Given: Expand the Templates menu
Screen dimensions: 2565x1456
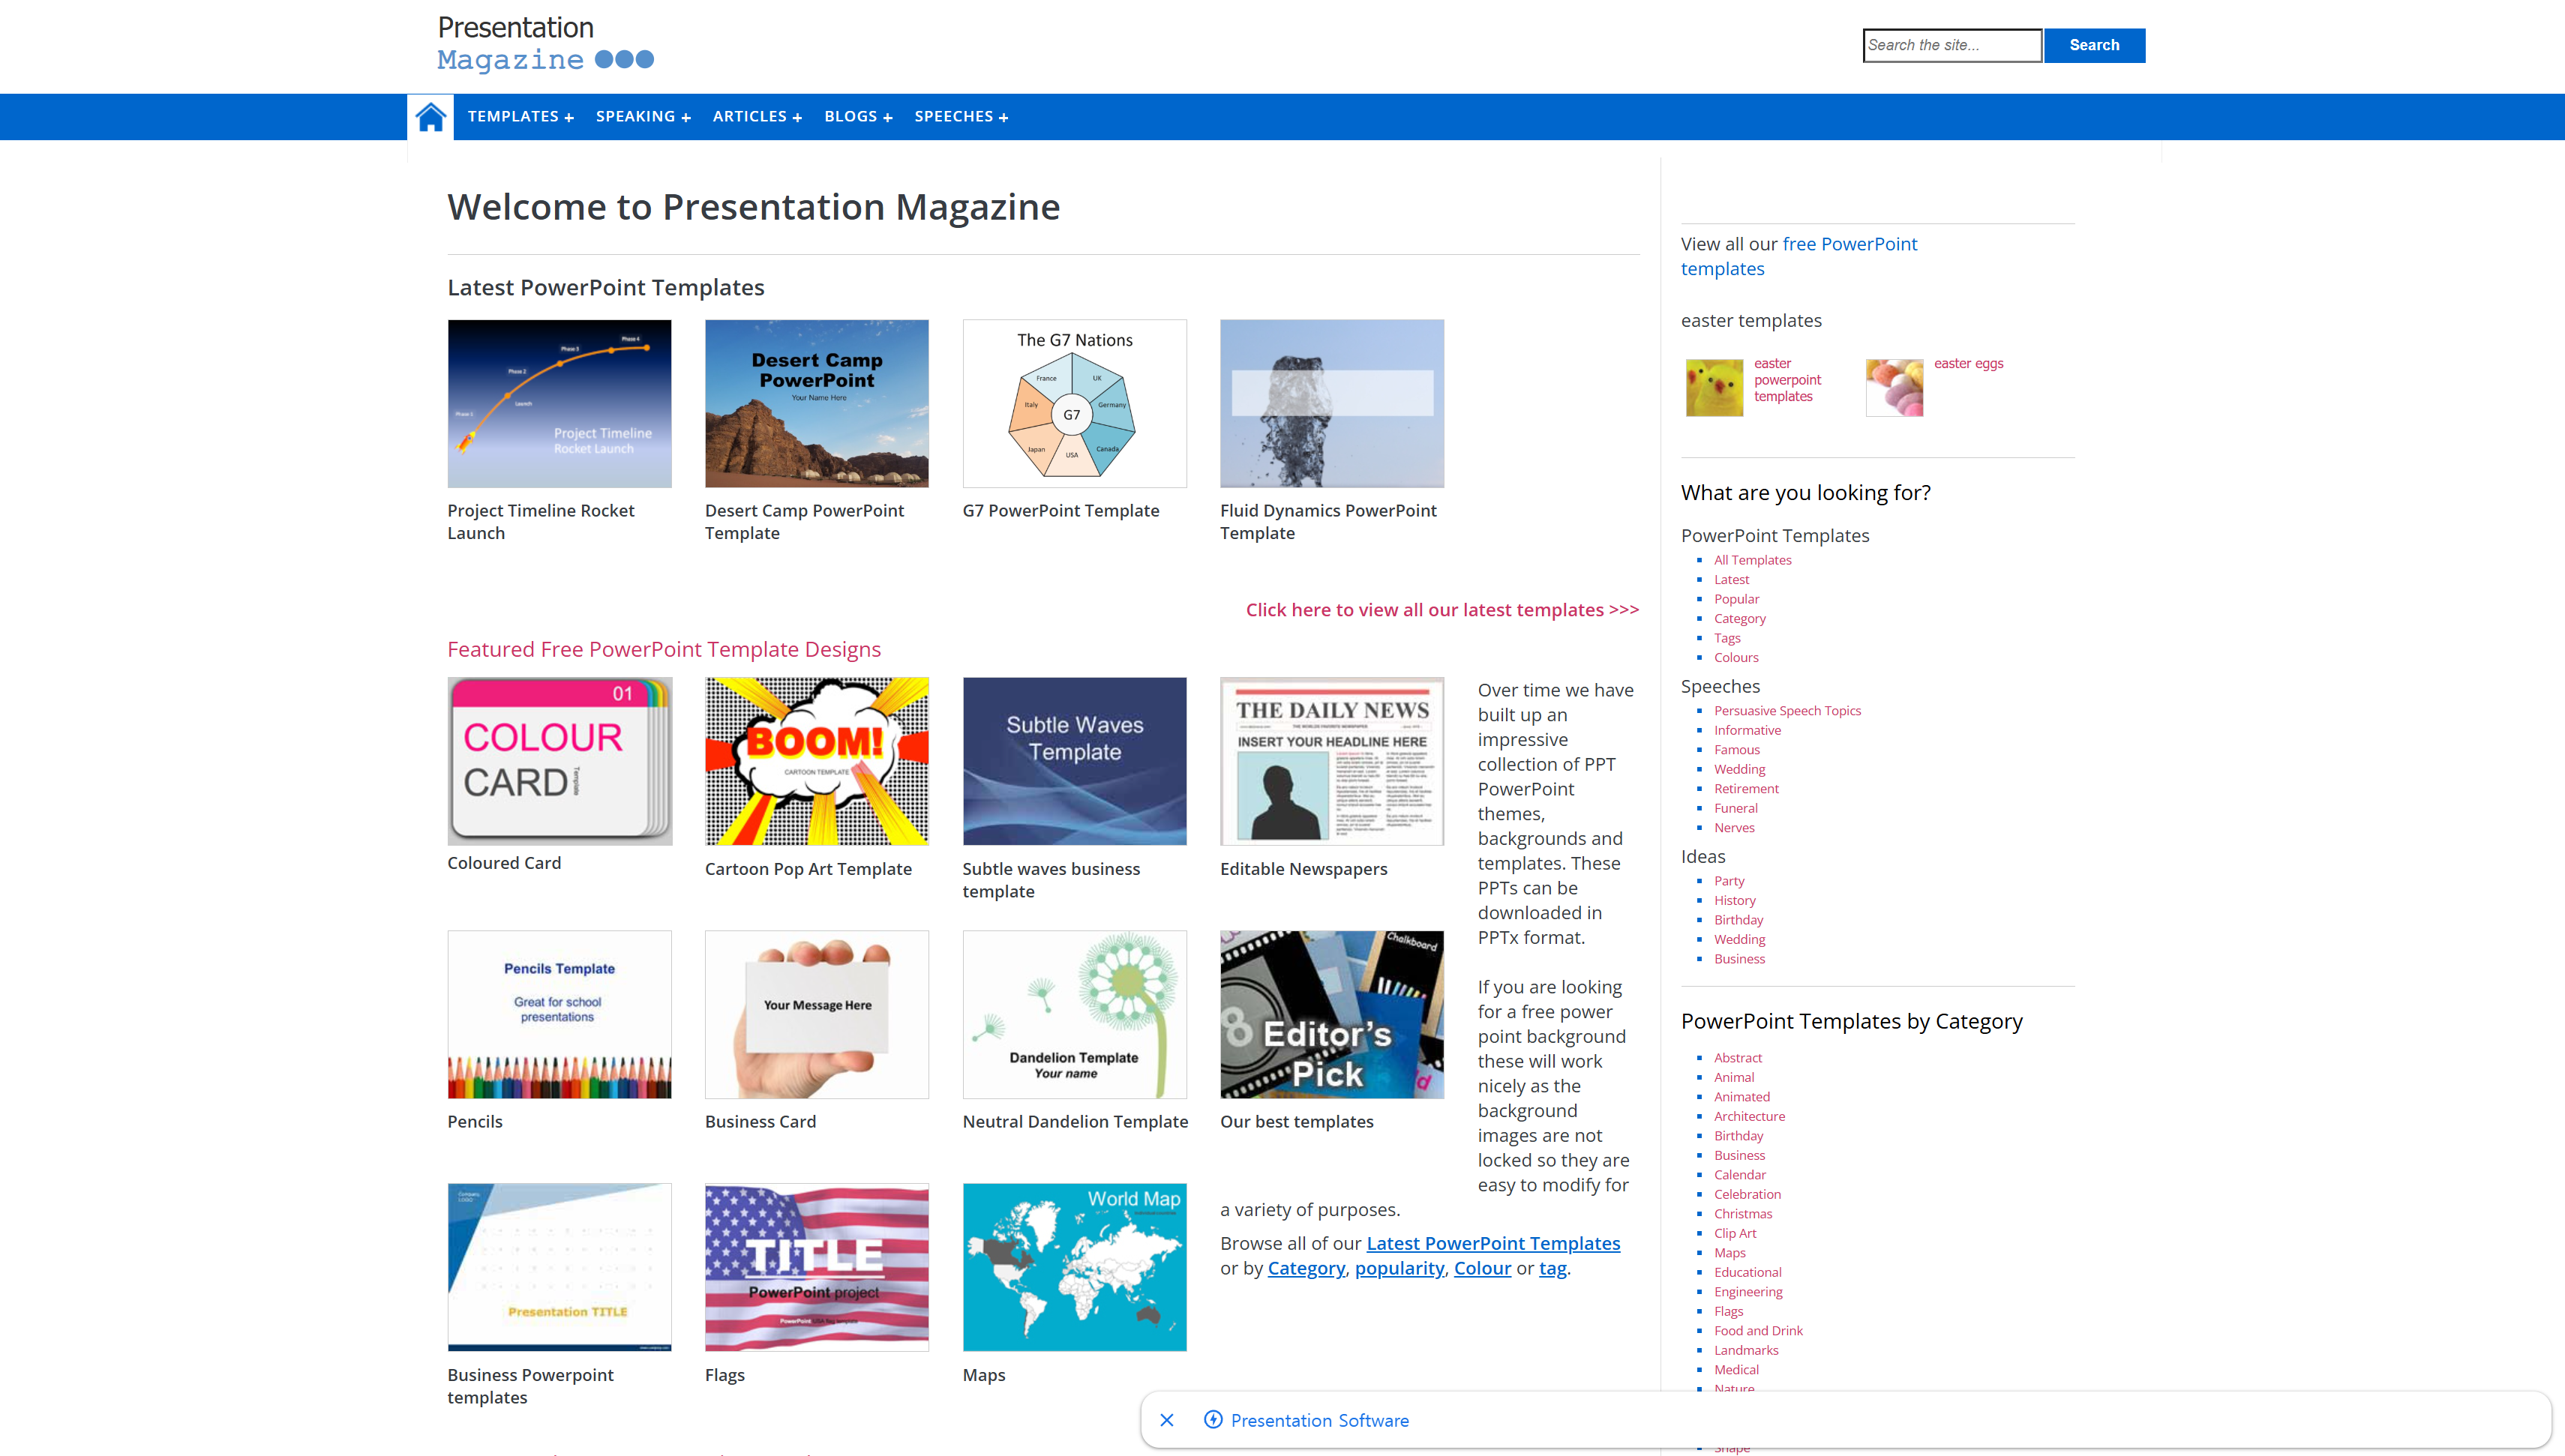Looking at the screenshot, I should [x=520, y=117].
